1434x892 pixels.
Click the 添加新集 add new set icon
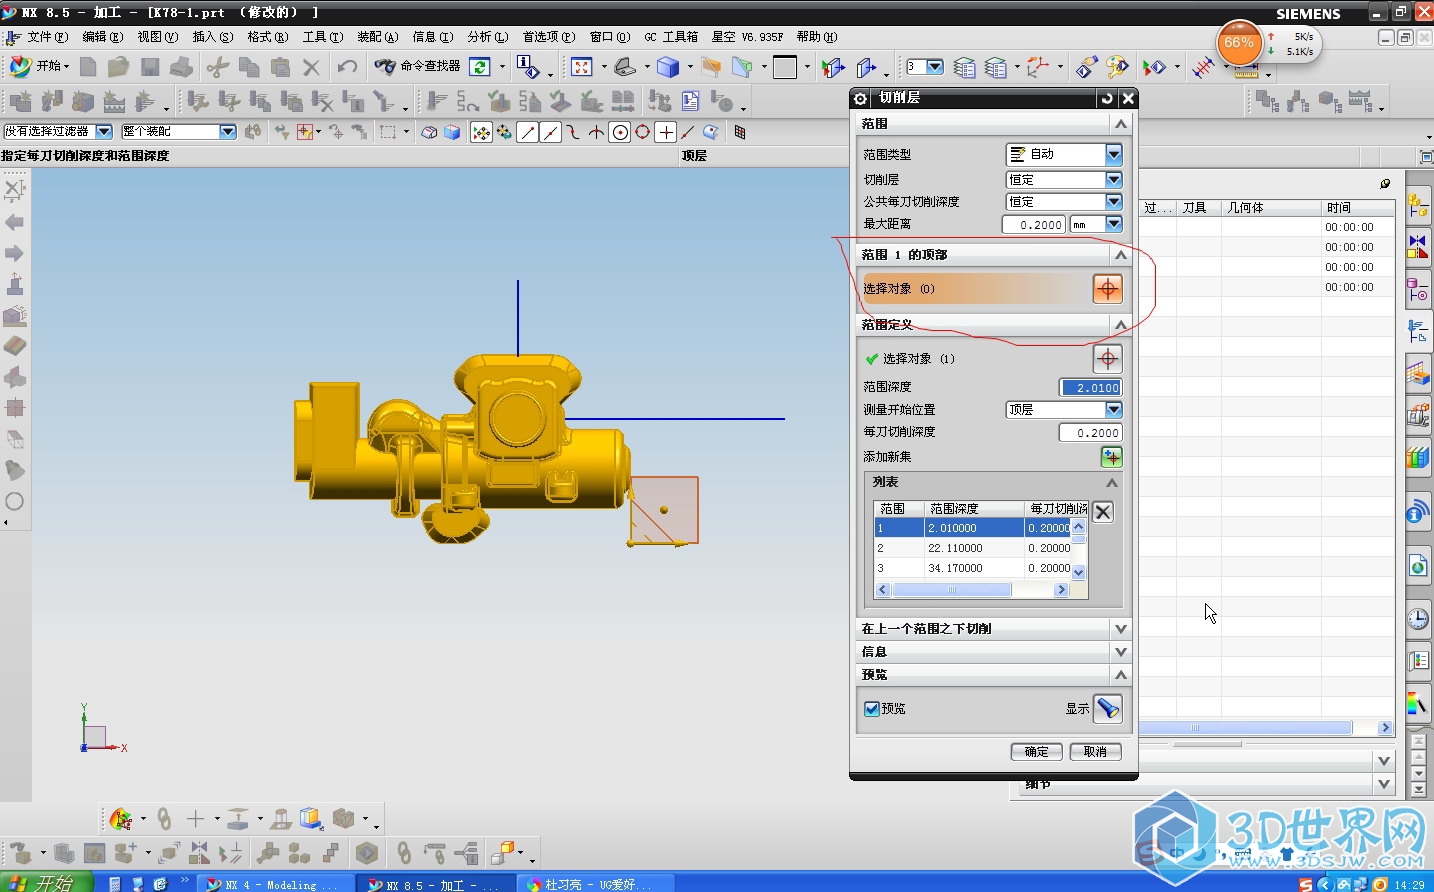(x=1111, y=457)
